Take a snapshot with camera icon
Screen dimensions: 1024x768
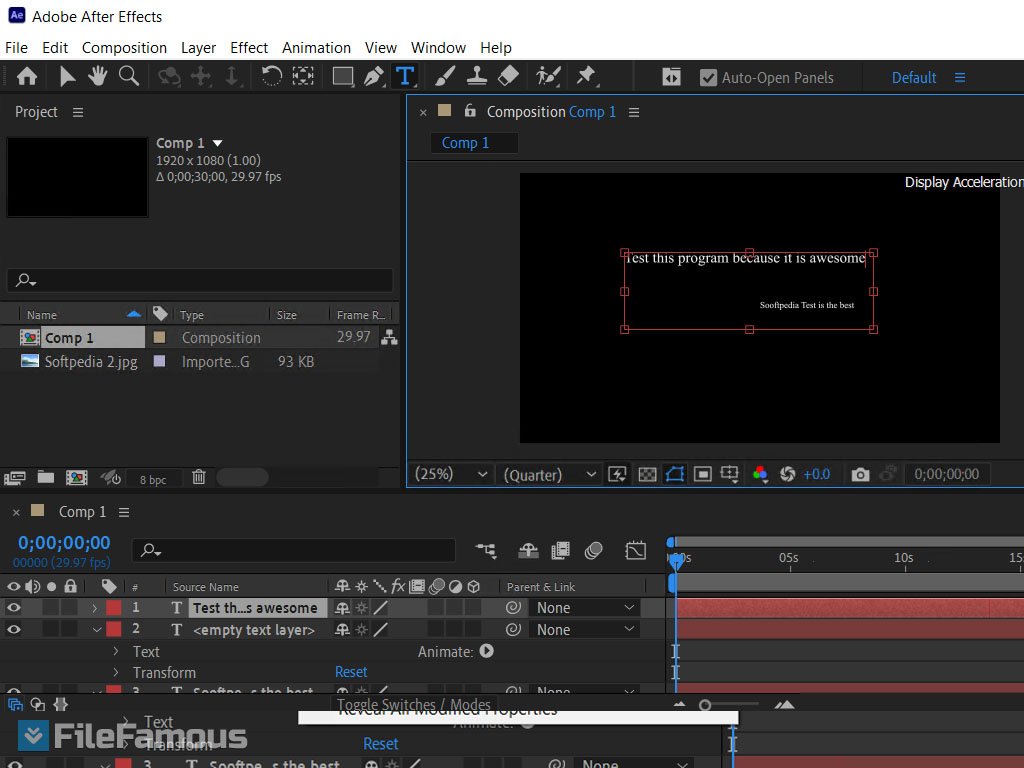tap(860, 475)
